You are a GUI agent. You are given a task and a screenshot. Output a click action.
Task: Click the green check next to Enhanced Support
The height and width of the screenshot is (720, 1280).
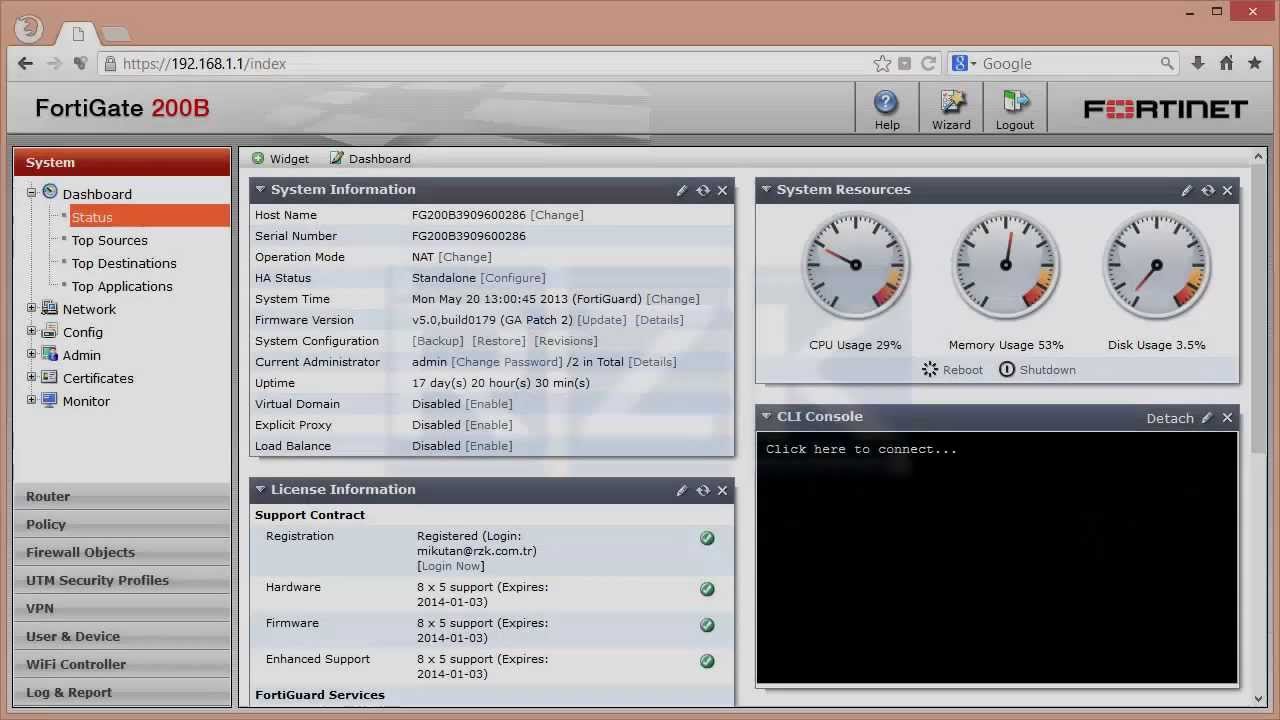click(707, 661)
